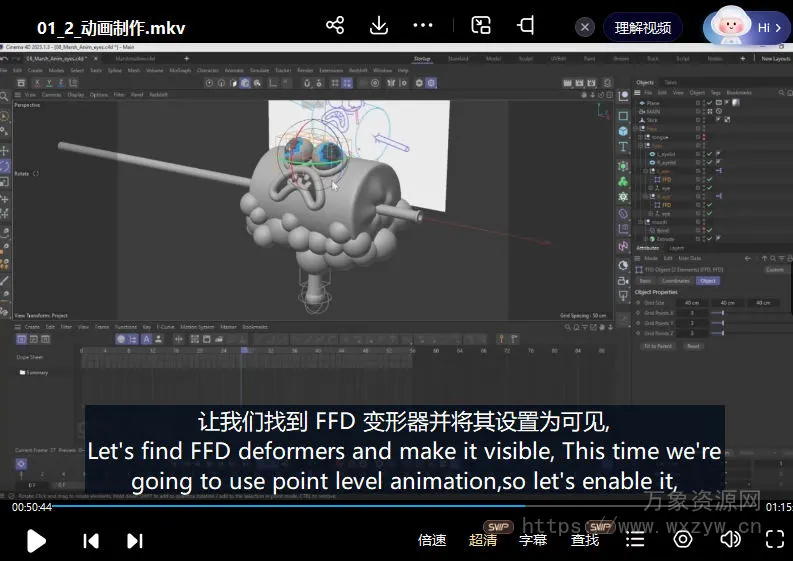Open the three-dot more options menu
Viewport: 793px width, 561px height.
tap(423, 26)
